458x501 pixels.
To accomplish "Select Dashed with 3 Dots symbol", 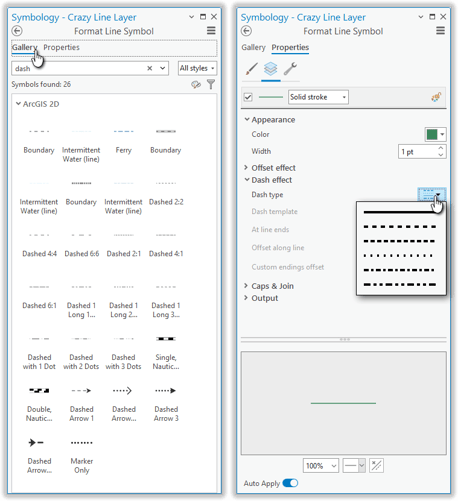I will 123,353.
